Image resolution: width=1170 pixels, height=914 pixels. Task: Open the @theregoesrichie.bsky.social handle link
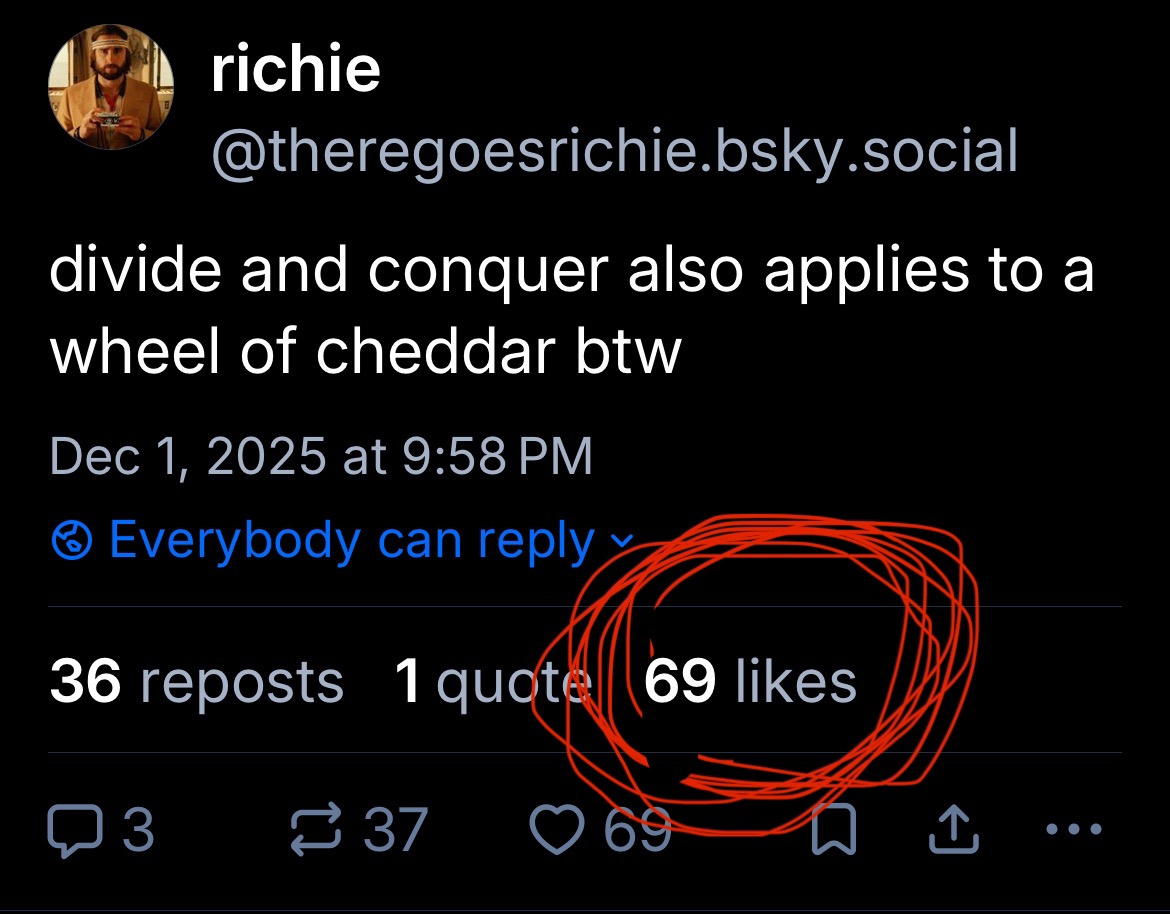[x=614, y=150]
